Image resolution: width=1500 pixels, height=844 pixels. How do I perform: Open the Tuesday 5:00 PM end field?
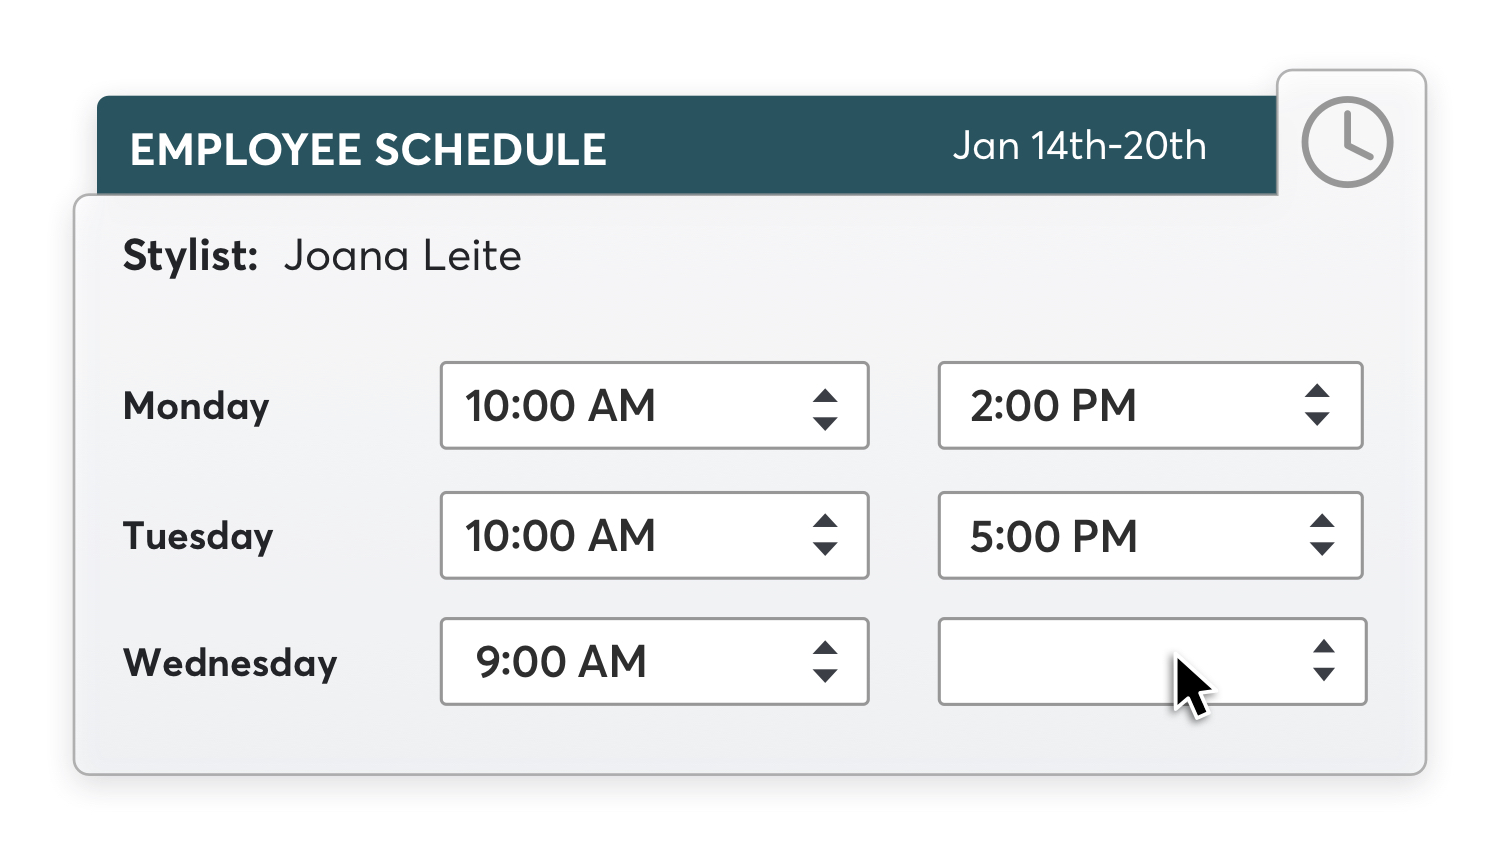point(1110,536)
